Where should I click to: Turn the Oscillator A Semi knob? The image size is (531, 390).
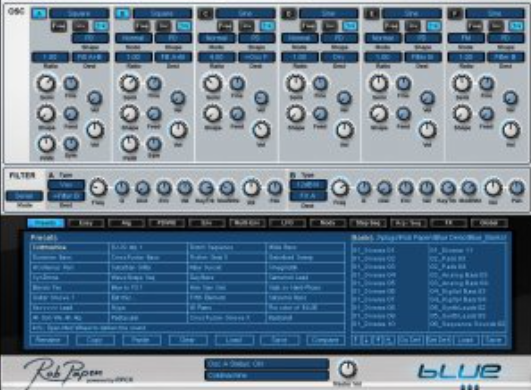point(46,83)
